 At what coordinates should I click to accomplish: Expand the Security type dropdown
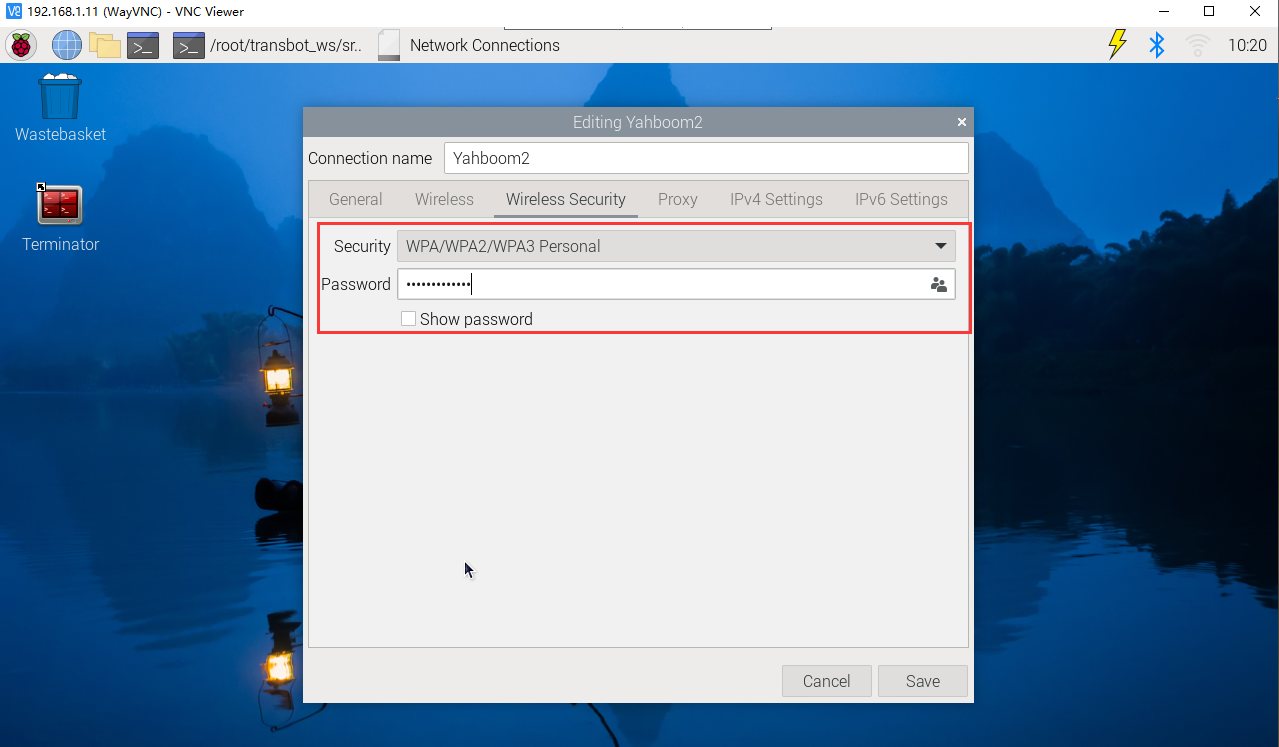click(x=676, y=246)
